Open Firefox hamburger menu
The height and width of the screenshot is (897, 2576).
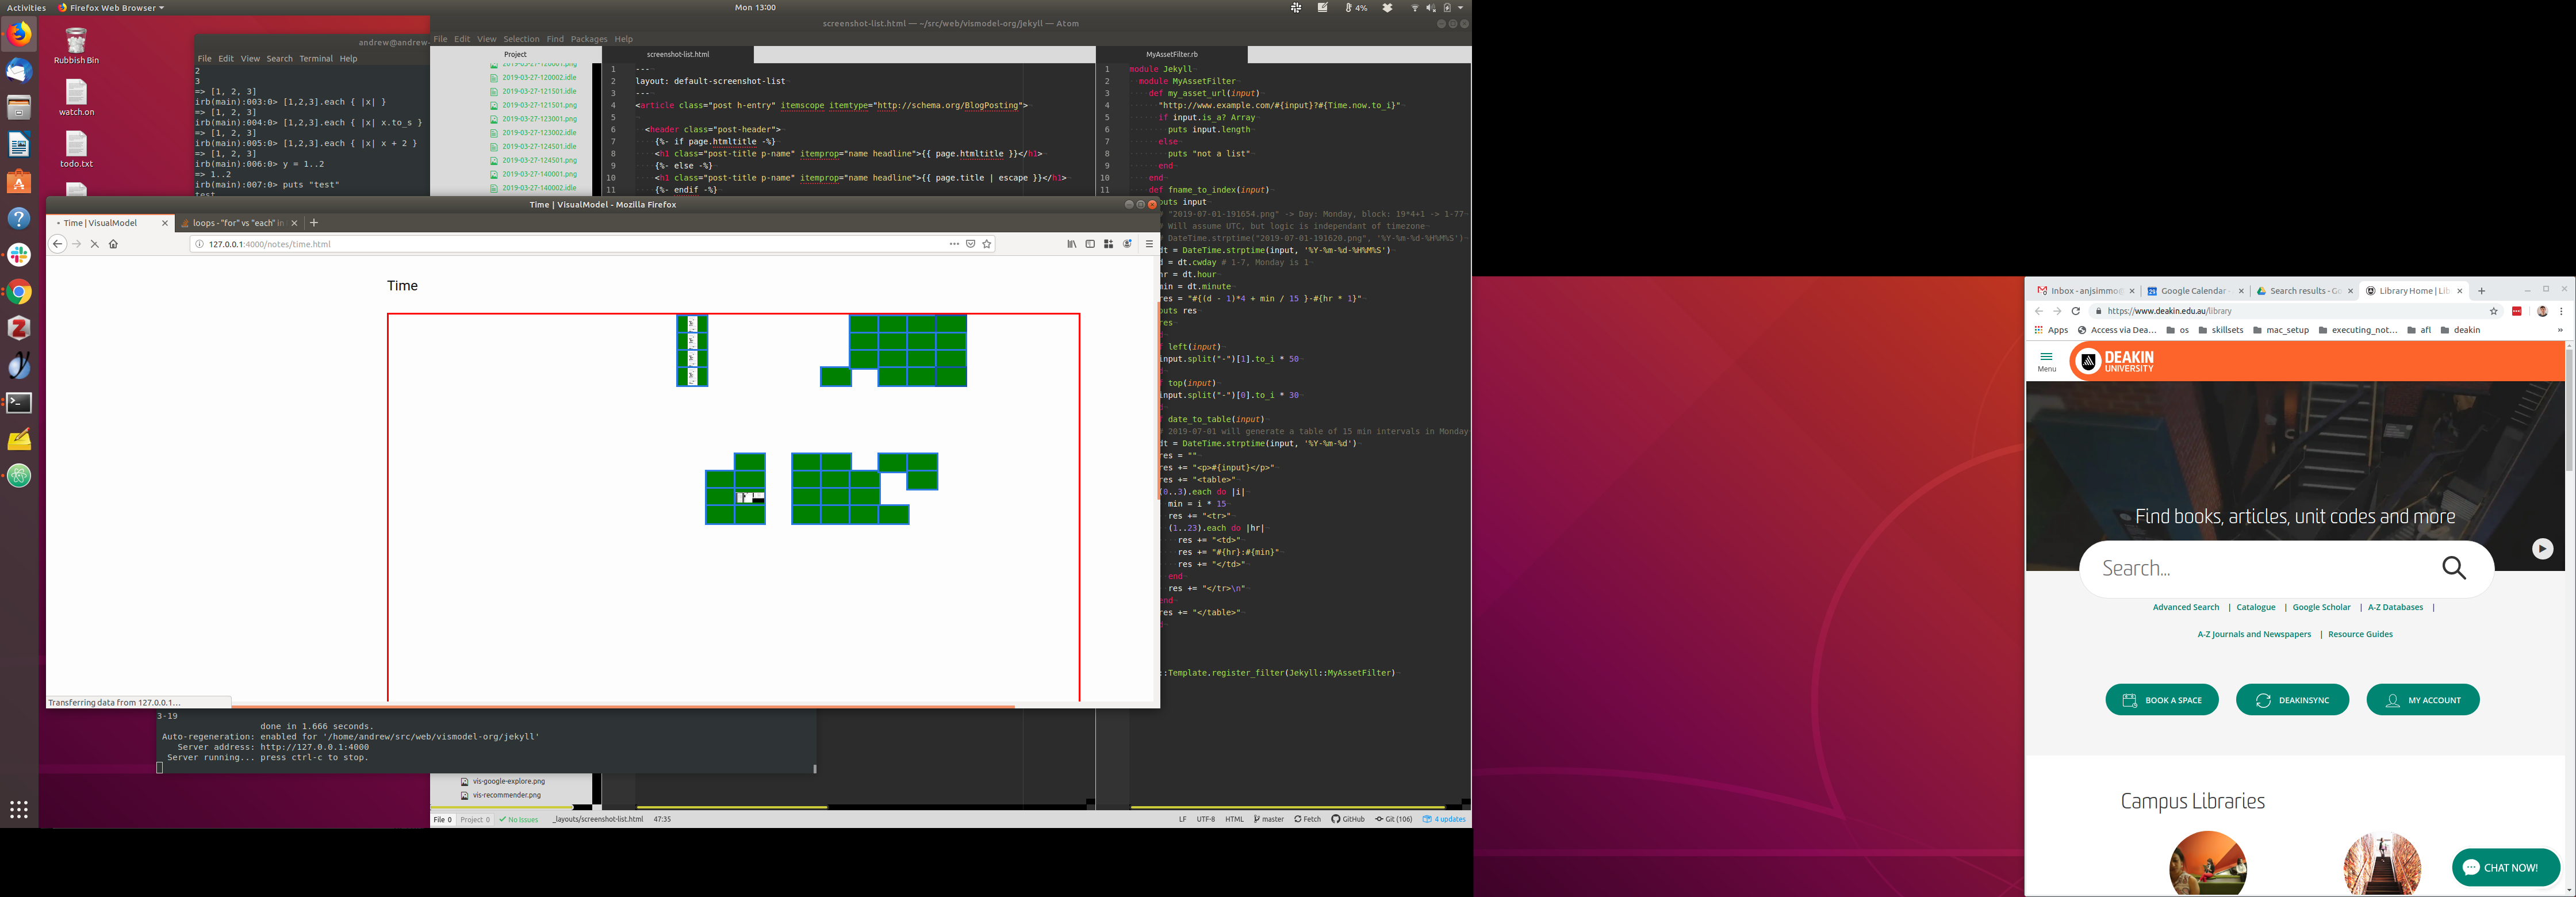click(x=1149, y=244)
